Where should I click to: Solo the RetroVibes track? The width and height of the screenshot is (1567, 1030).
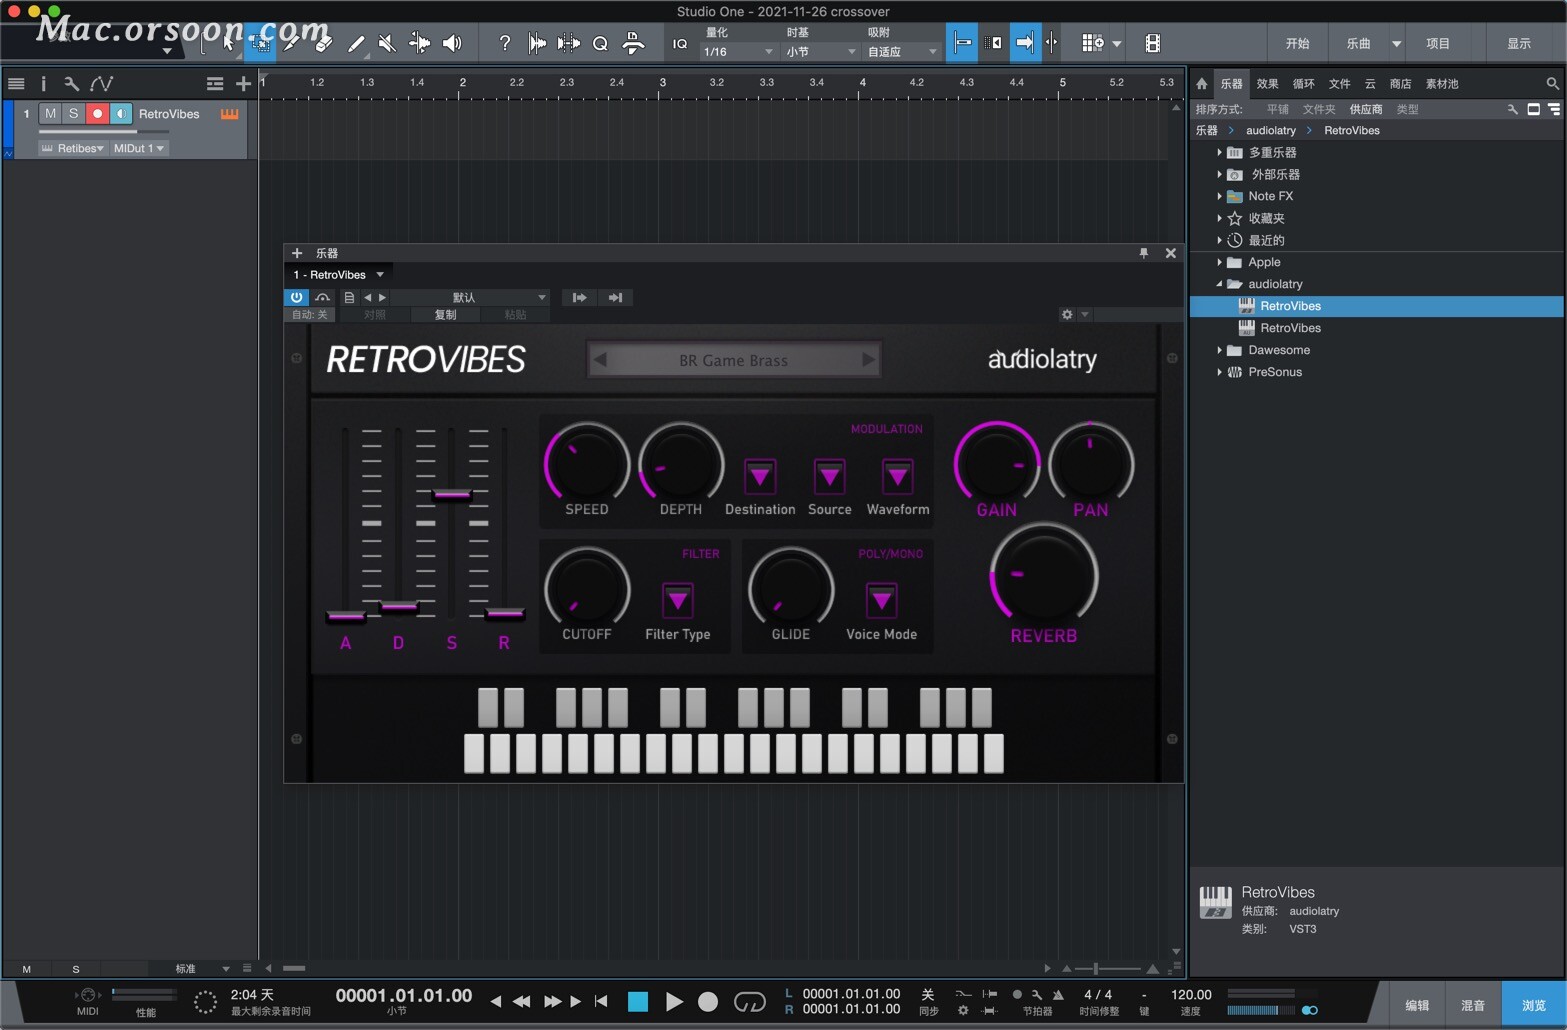73,114
